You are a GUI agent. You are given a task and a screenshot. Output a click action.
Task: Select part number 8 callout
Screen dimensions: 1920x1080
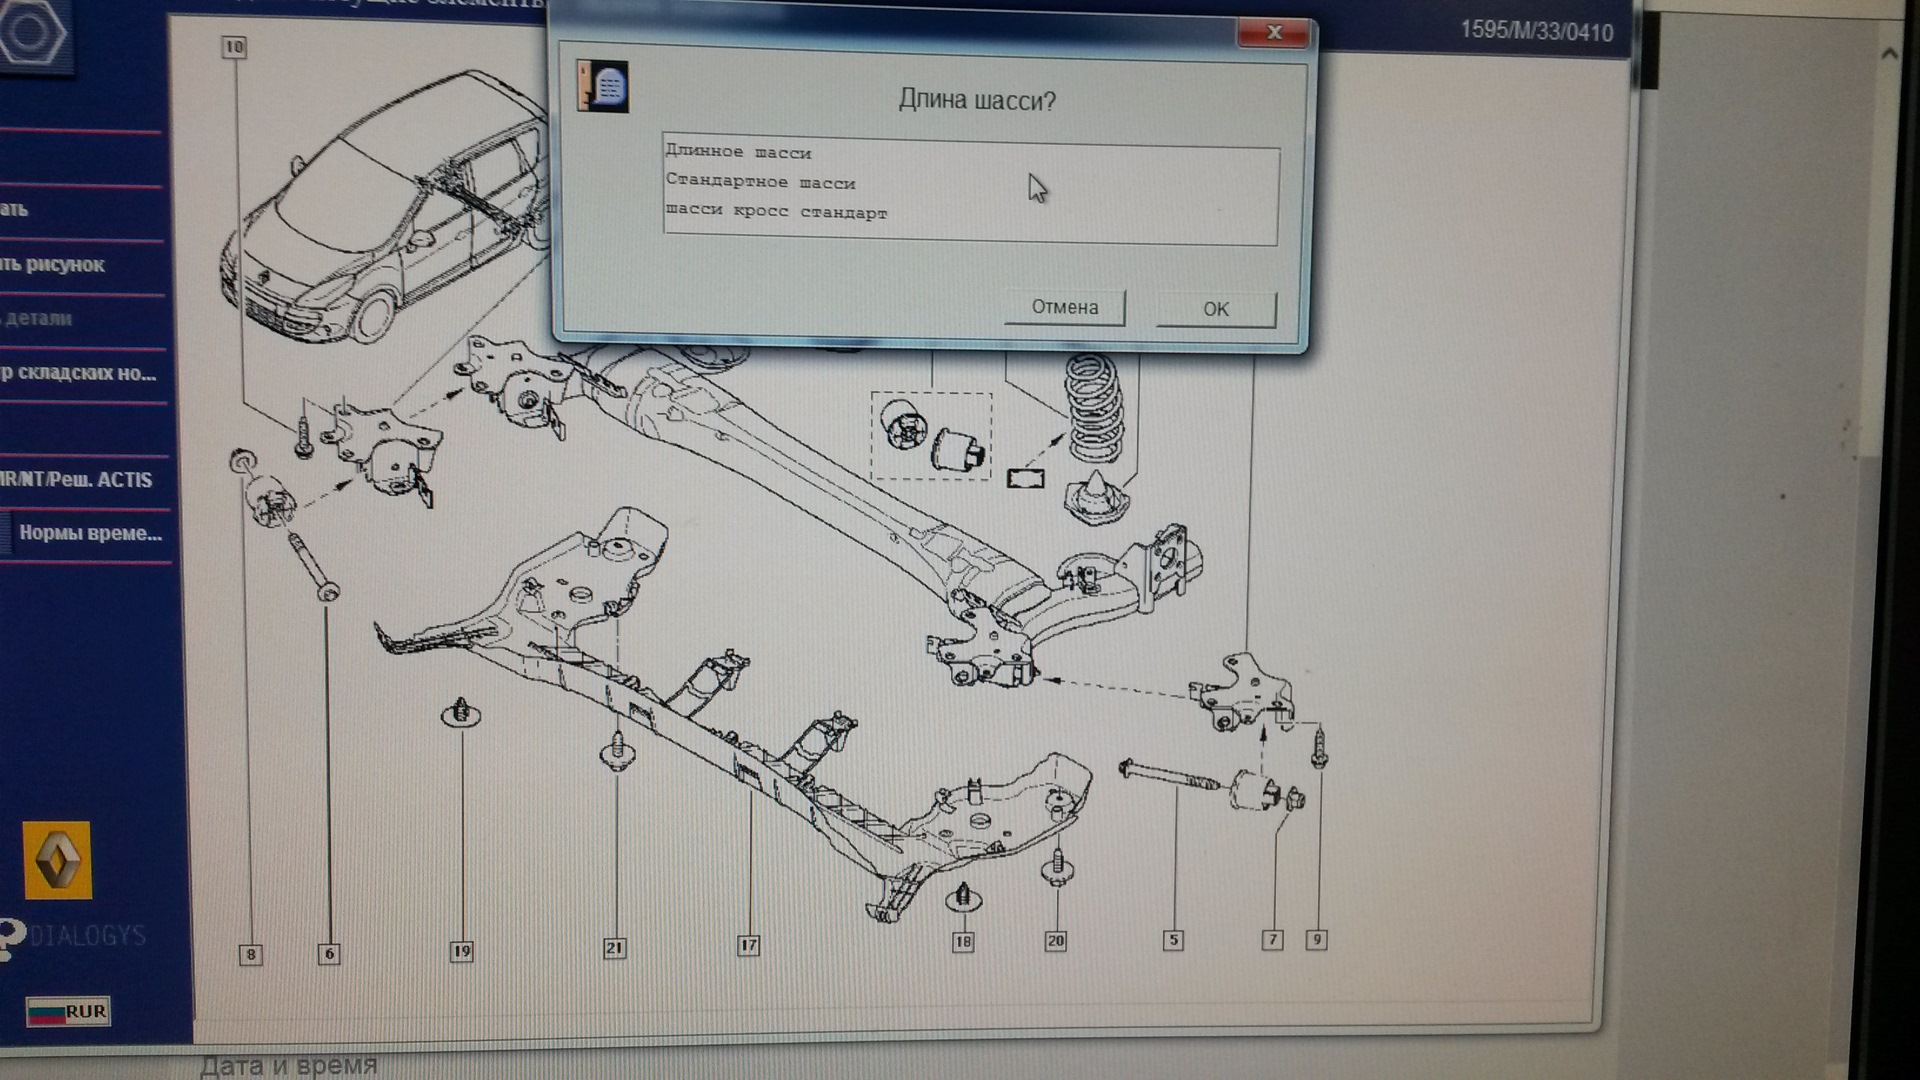click(251, 954)
